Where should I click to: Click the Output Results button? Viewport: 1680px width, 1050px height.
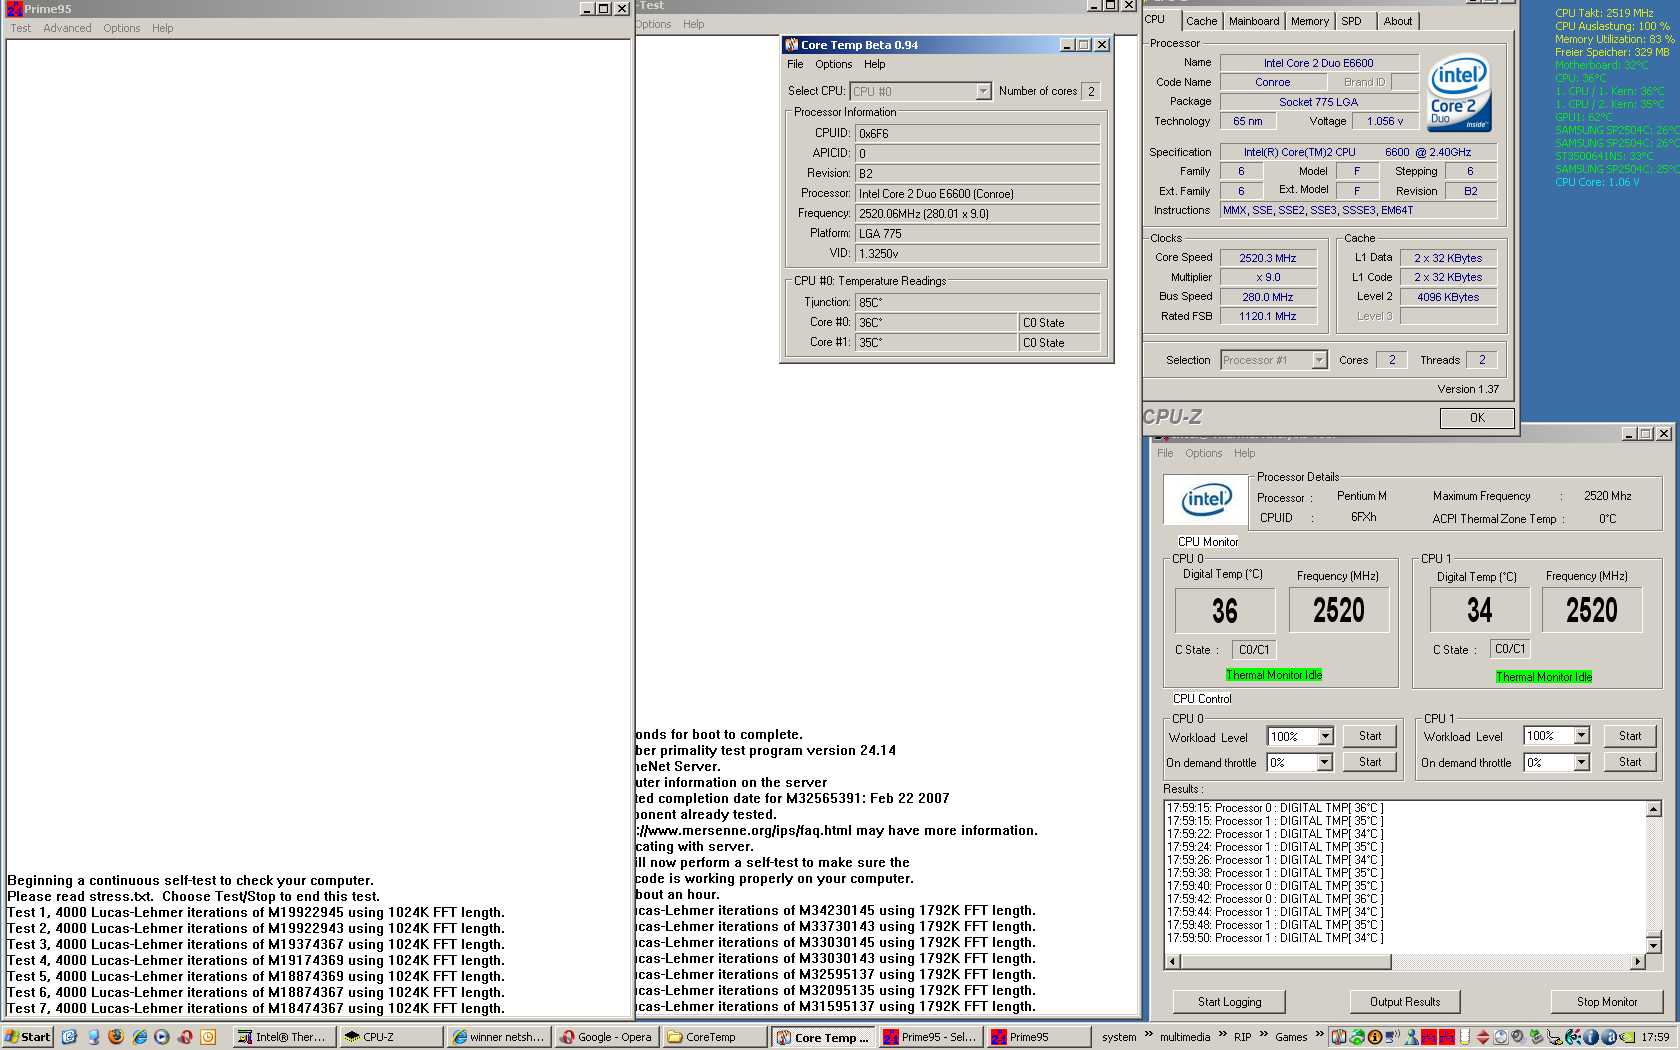[x=1405, y=1002]
